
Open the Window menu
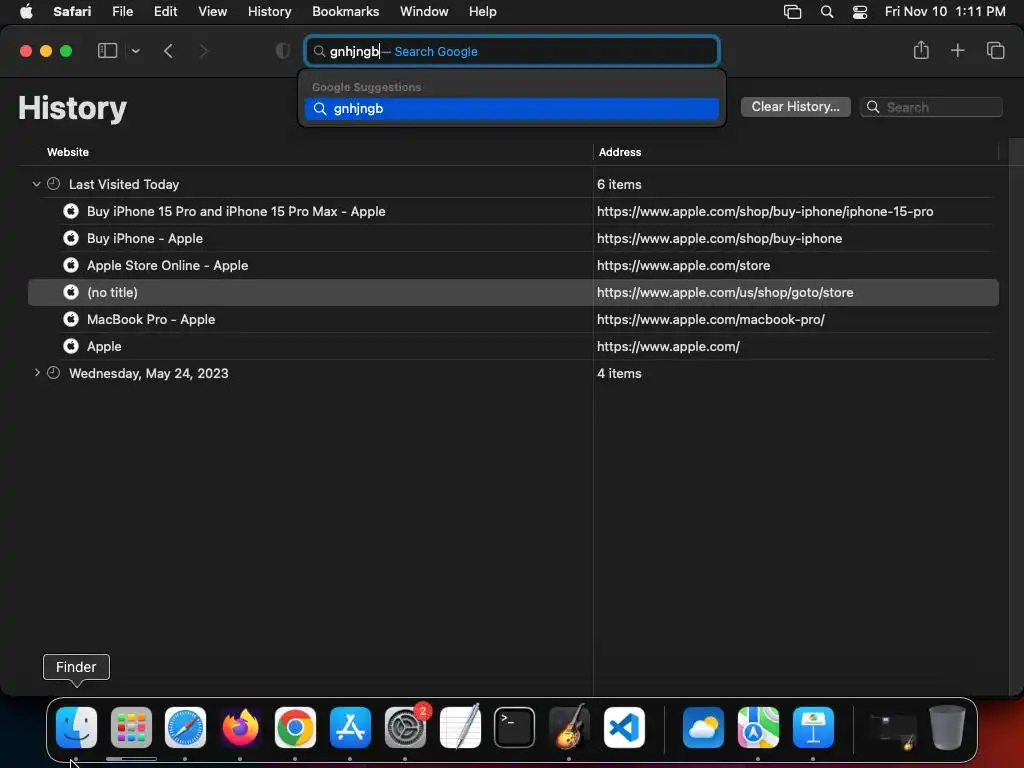point(424,11)
